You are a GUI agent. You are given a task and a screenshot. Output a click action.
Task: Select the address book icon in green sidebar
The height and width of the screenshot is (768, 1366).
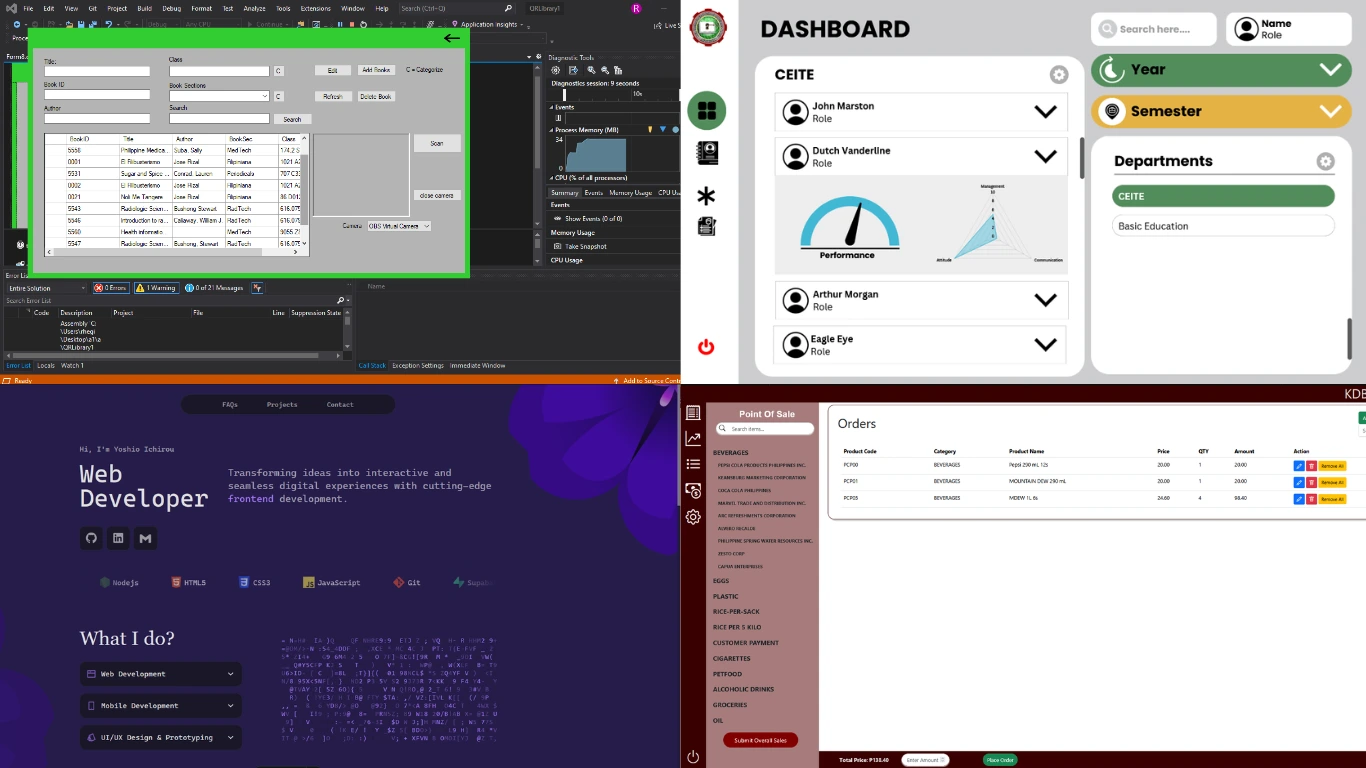click(707, 152)
